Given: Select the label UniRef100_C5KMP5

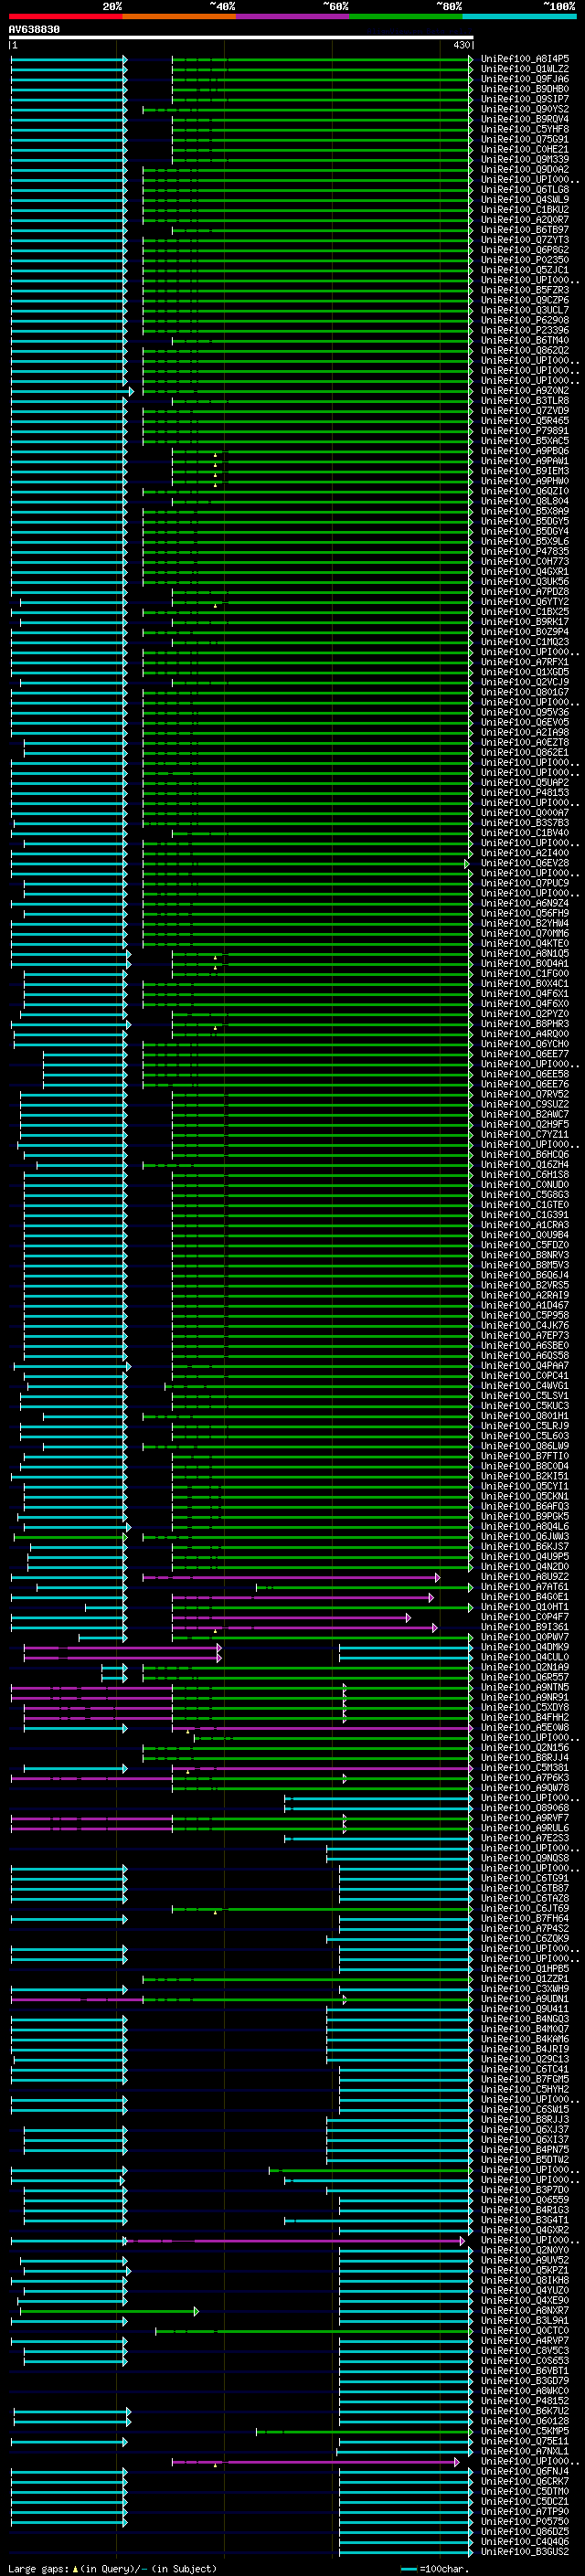Looking at the screenshot, I should [524, 2431].
